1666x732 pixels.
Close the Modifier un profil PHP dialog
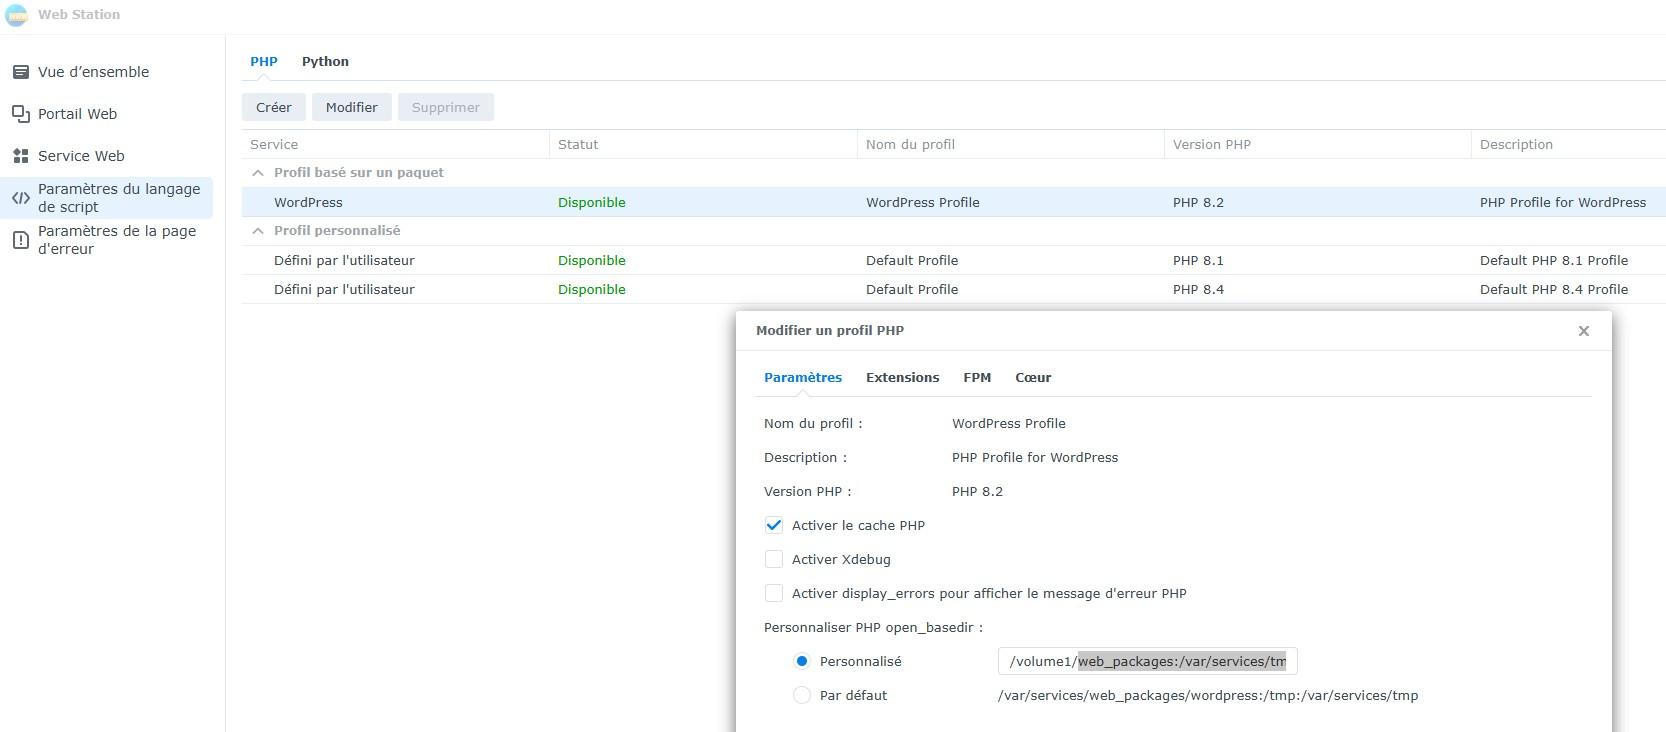[x=1583, y=331]
